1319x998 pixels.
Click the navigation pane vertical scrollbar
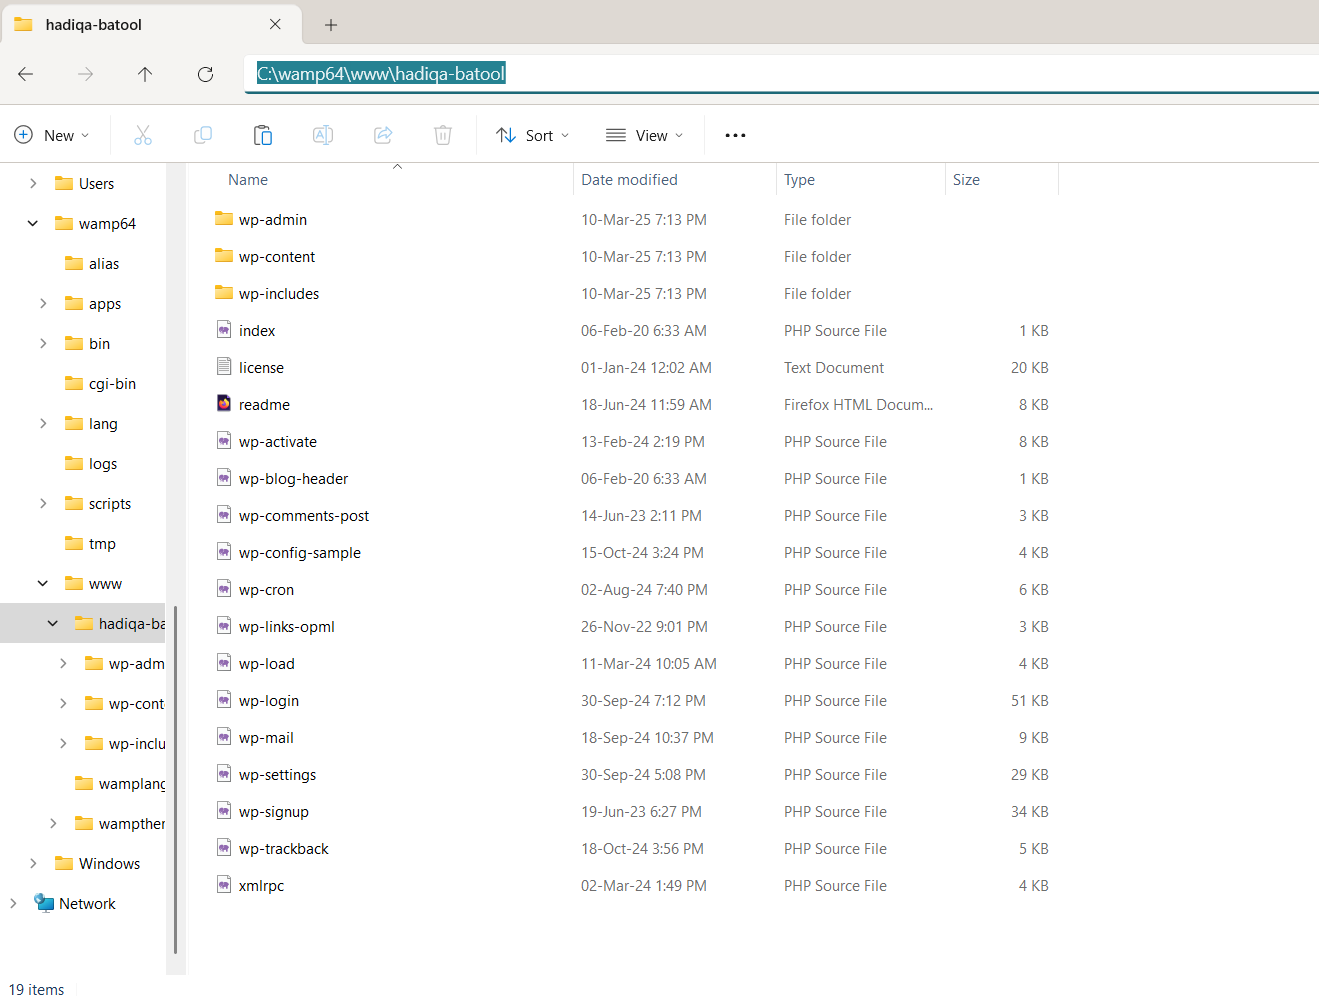tap(175, 780)
